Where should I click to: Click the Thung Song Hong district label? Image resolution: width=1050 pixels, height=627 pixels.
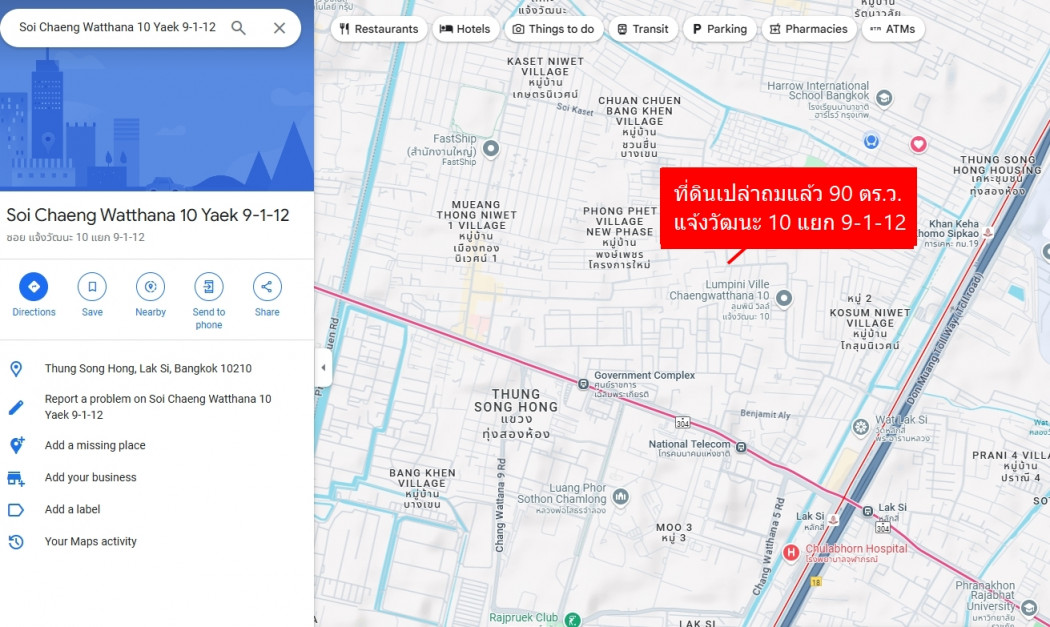pyautogui.click(x=516, y=413)
